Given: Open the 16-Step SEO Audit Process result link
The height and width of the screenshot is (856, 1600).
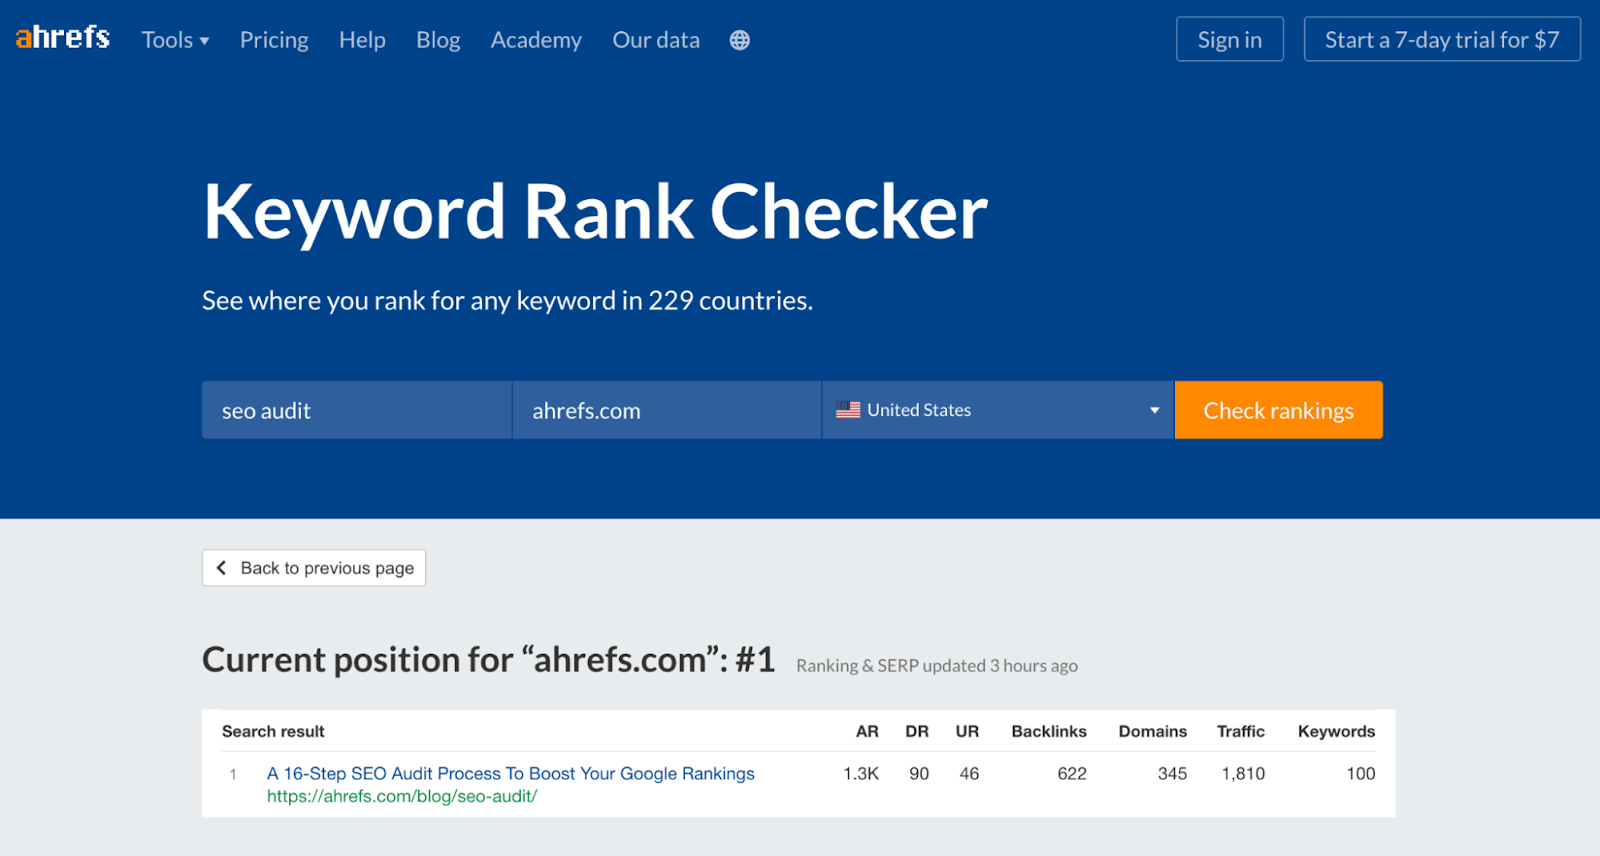Looking at the screenshot, I should [x=511, y=773].
